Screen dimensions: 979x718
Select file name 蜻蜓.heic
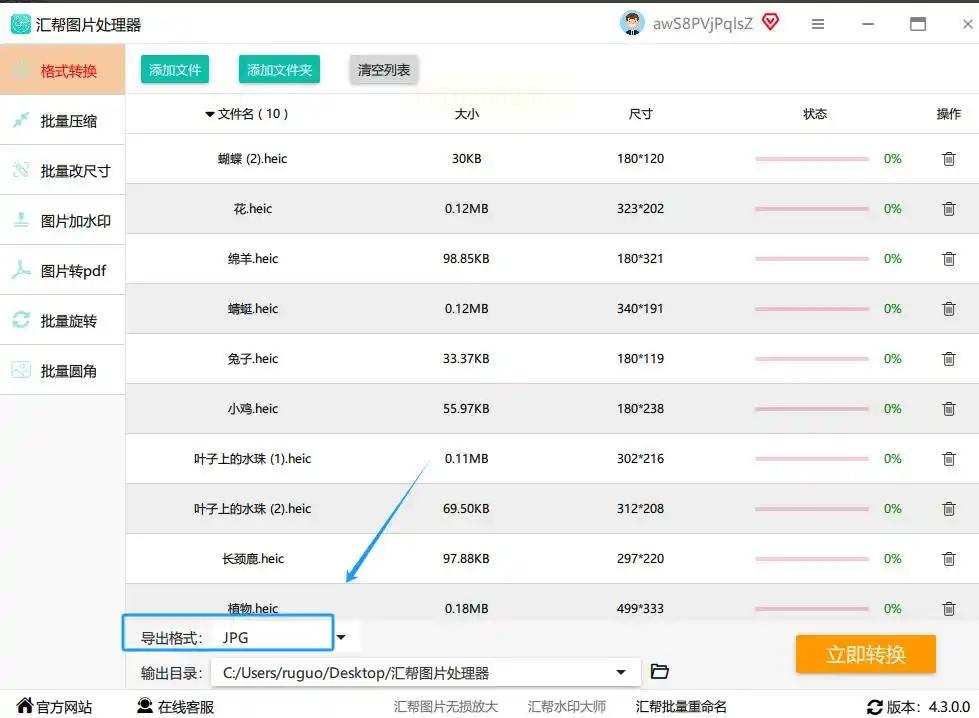click(252, 308)
